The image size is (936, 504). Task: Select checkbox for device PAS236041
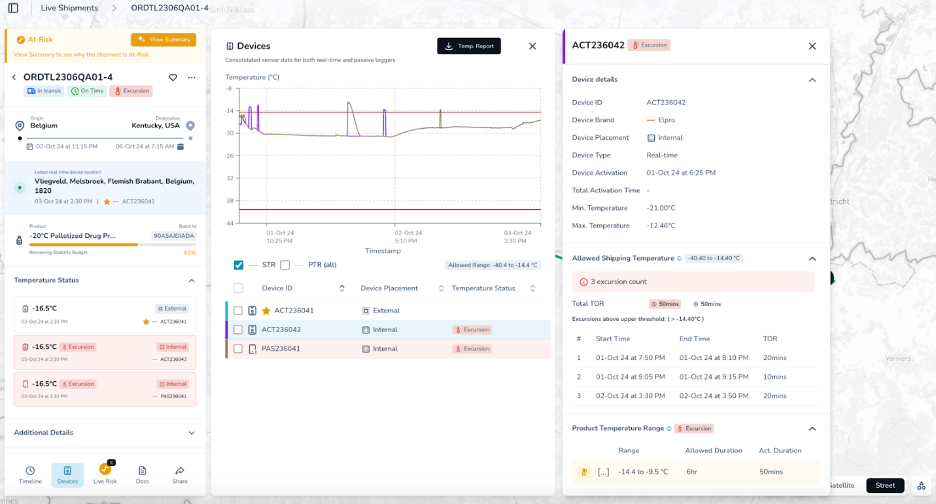point(238,349)
